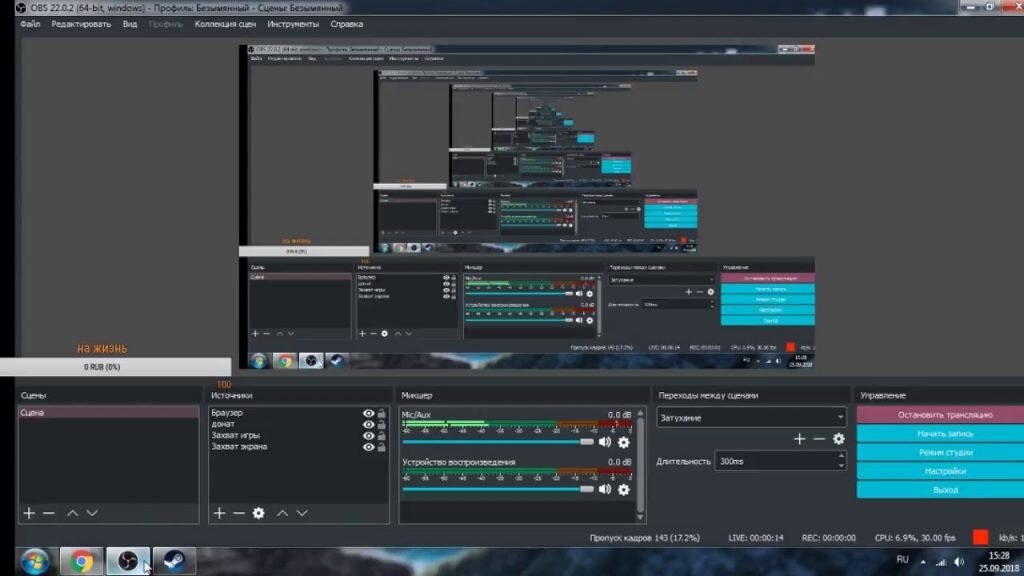The width and height of the screenshot is (1024, 576).
Task: Open transition properties gear icon
Action: tap(839, 439)
